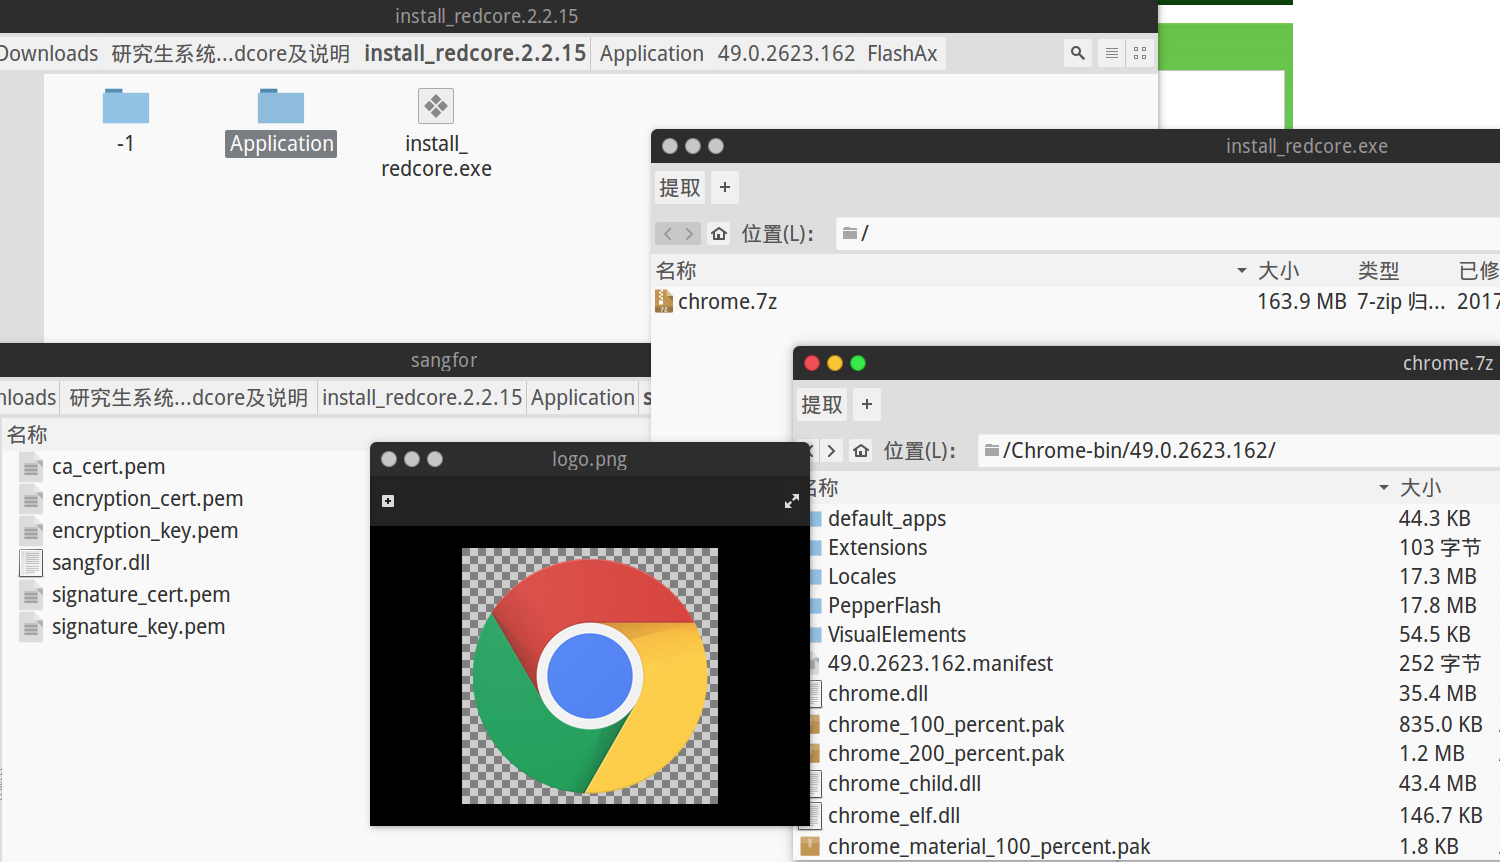Click the location field showing /Chrome-bin/49.0.2623.162/
The width and height of the screenshot is (1500, 862).
1239,450
